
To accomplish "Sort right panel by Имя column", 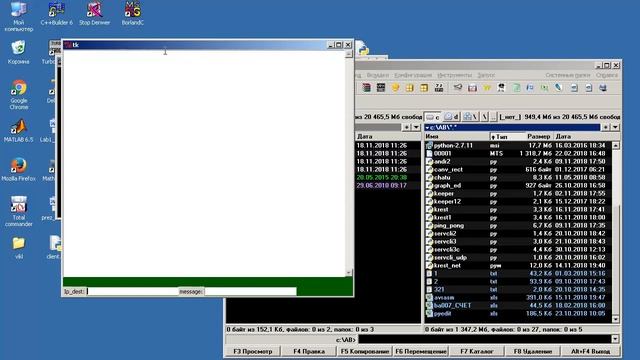I will (x=456, y=136).
